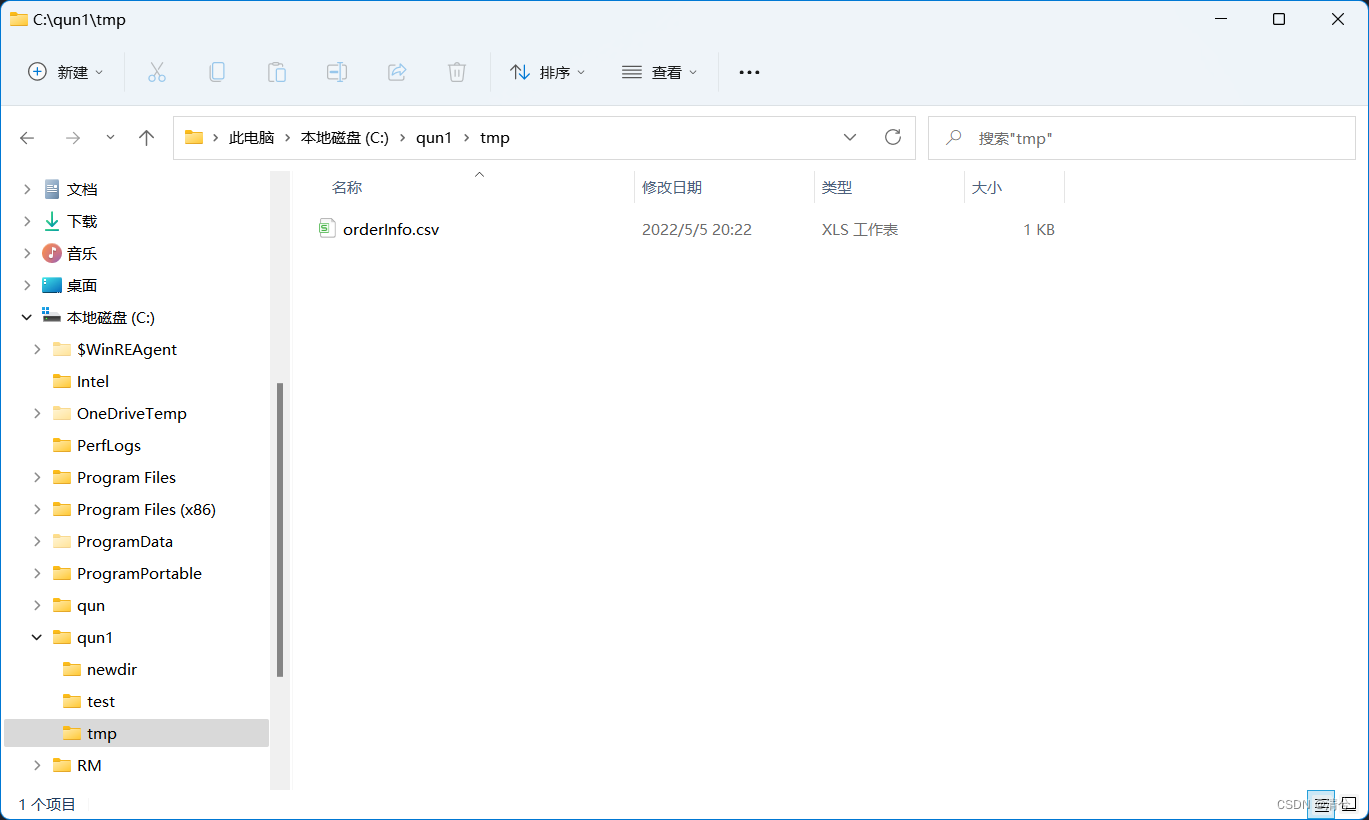Click 本地磁盘 (C:) in address path
Image resolution: width=1369 pixels, height=820 pixels.
[344, 138]
